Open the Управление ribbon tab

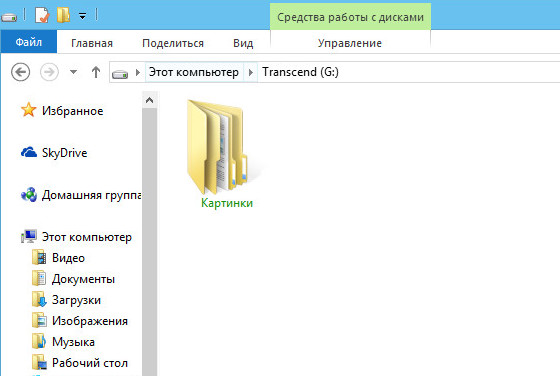(x=350, y=43)
